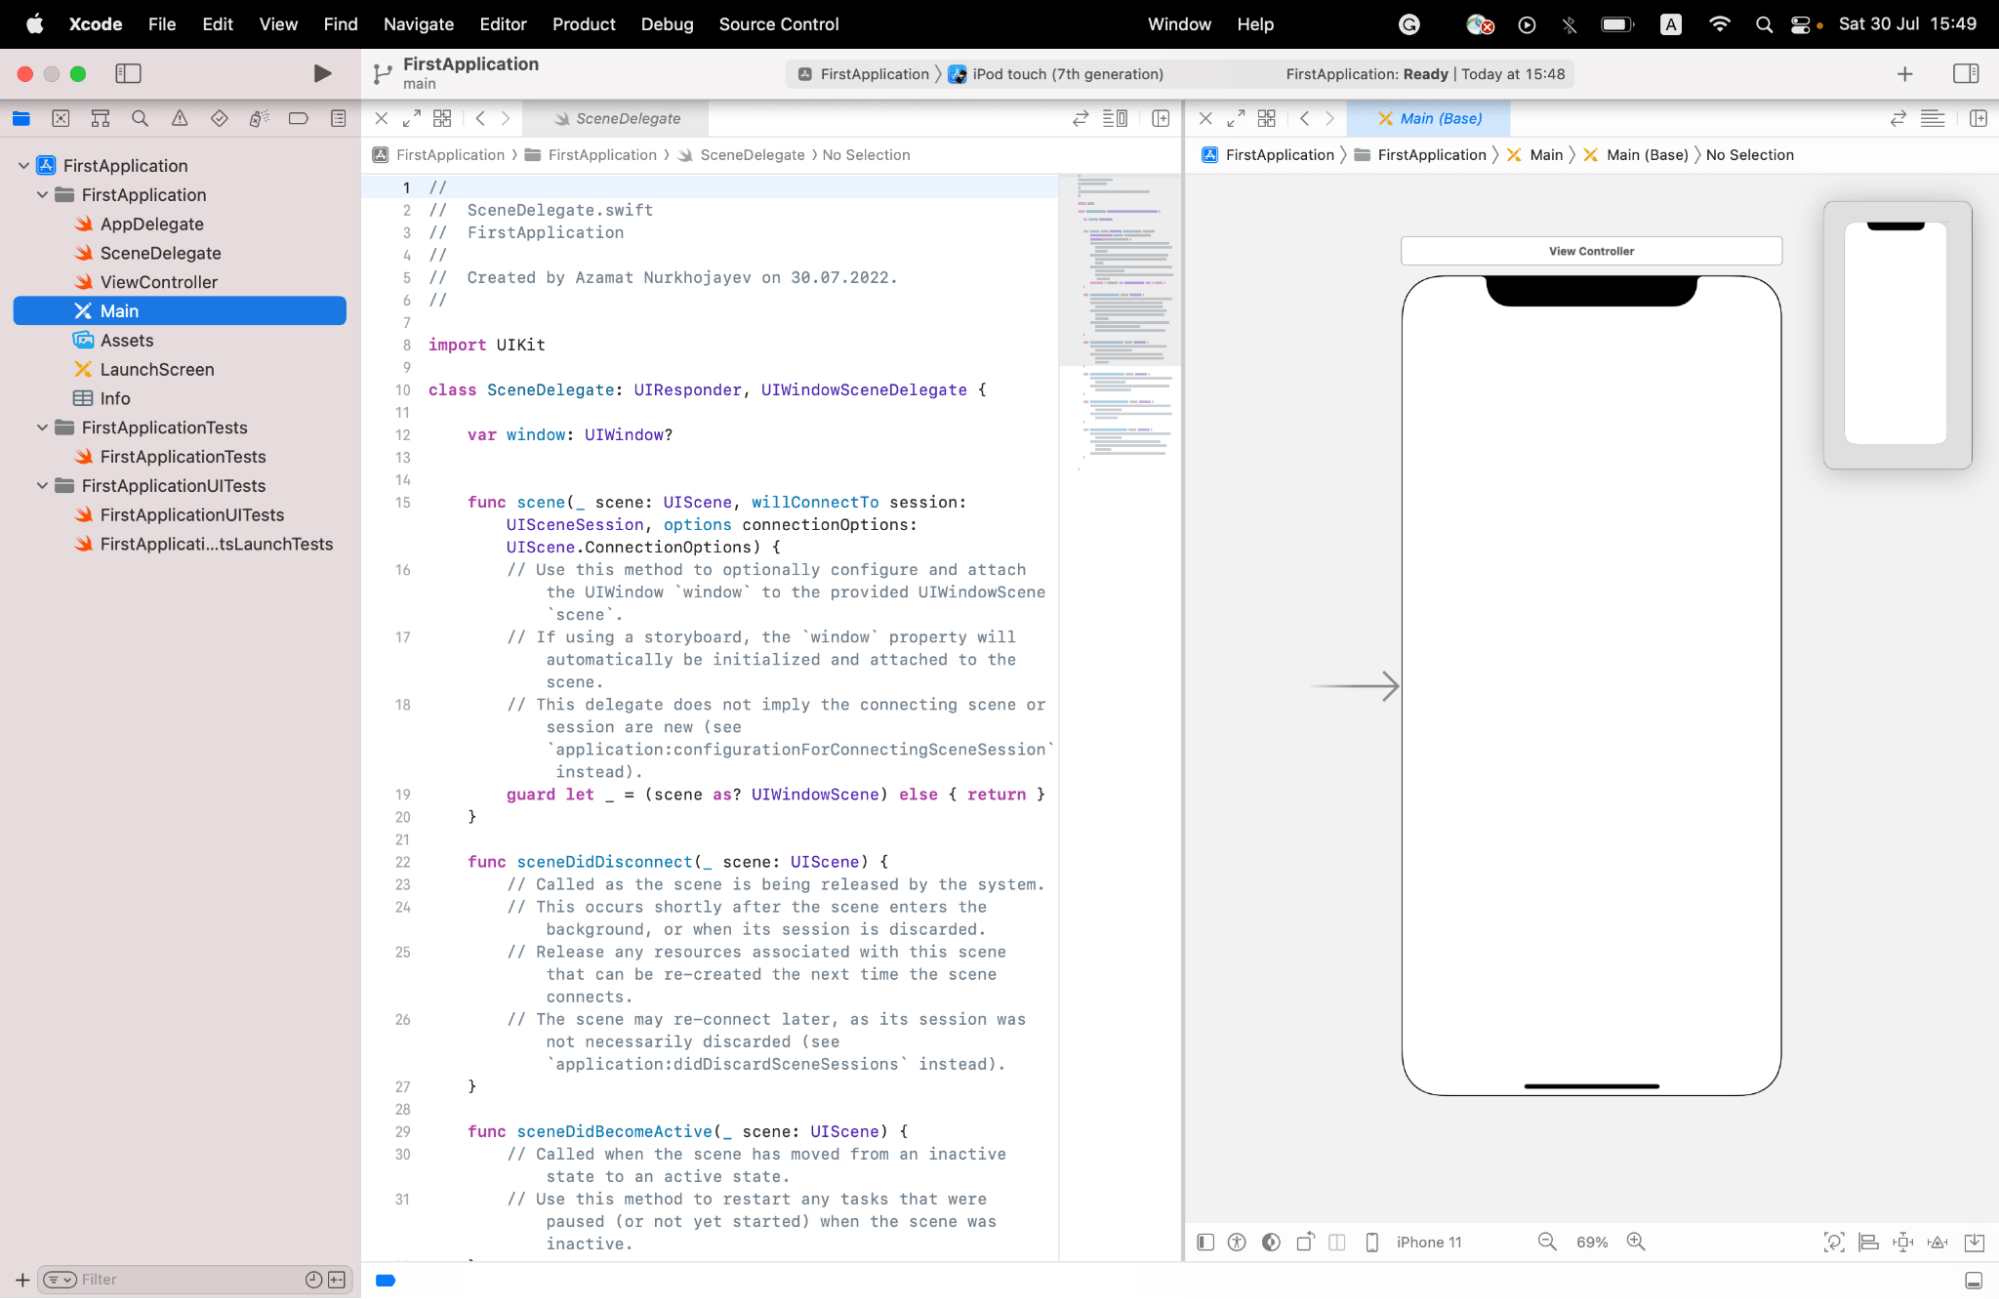Open the Issue navigator warning icon
Image resolution: width=1999 pixels, height=1299 pixels.
(180, 118)
